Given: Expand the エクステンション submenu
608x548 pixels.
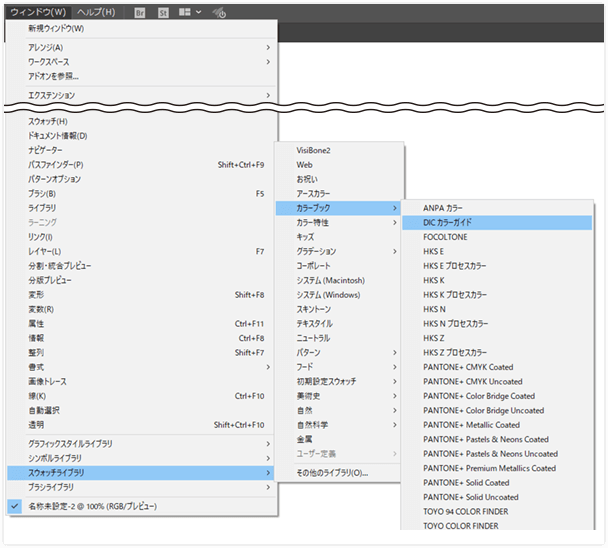Looking at the screenshot, I should [x=142, y=95].
